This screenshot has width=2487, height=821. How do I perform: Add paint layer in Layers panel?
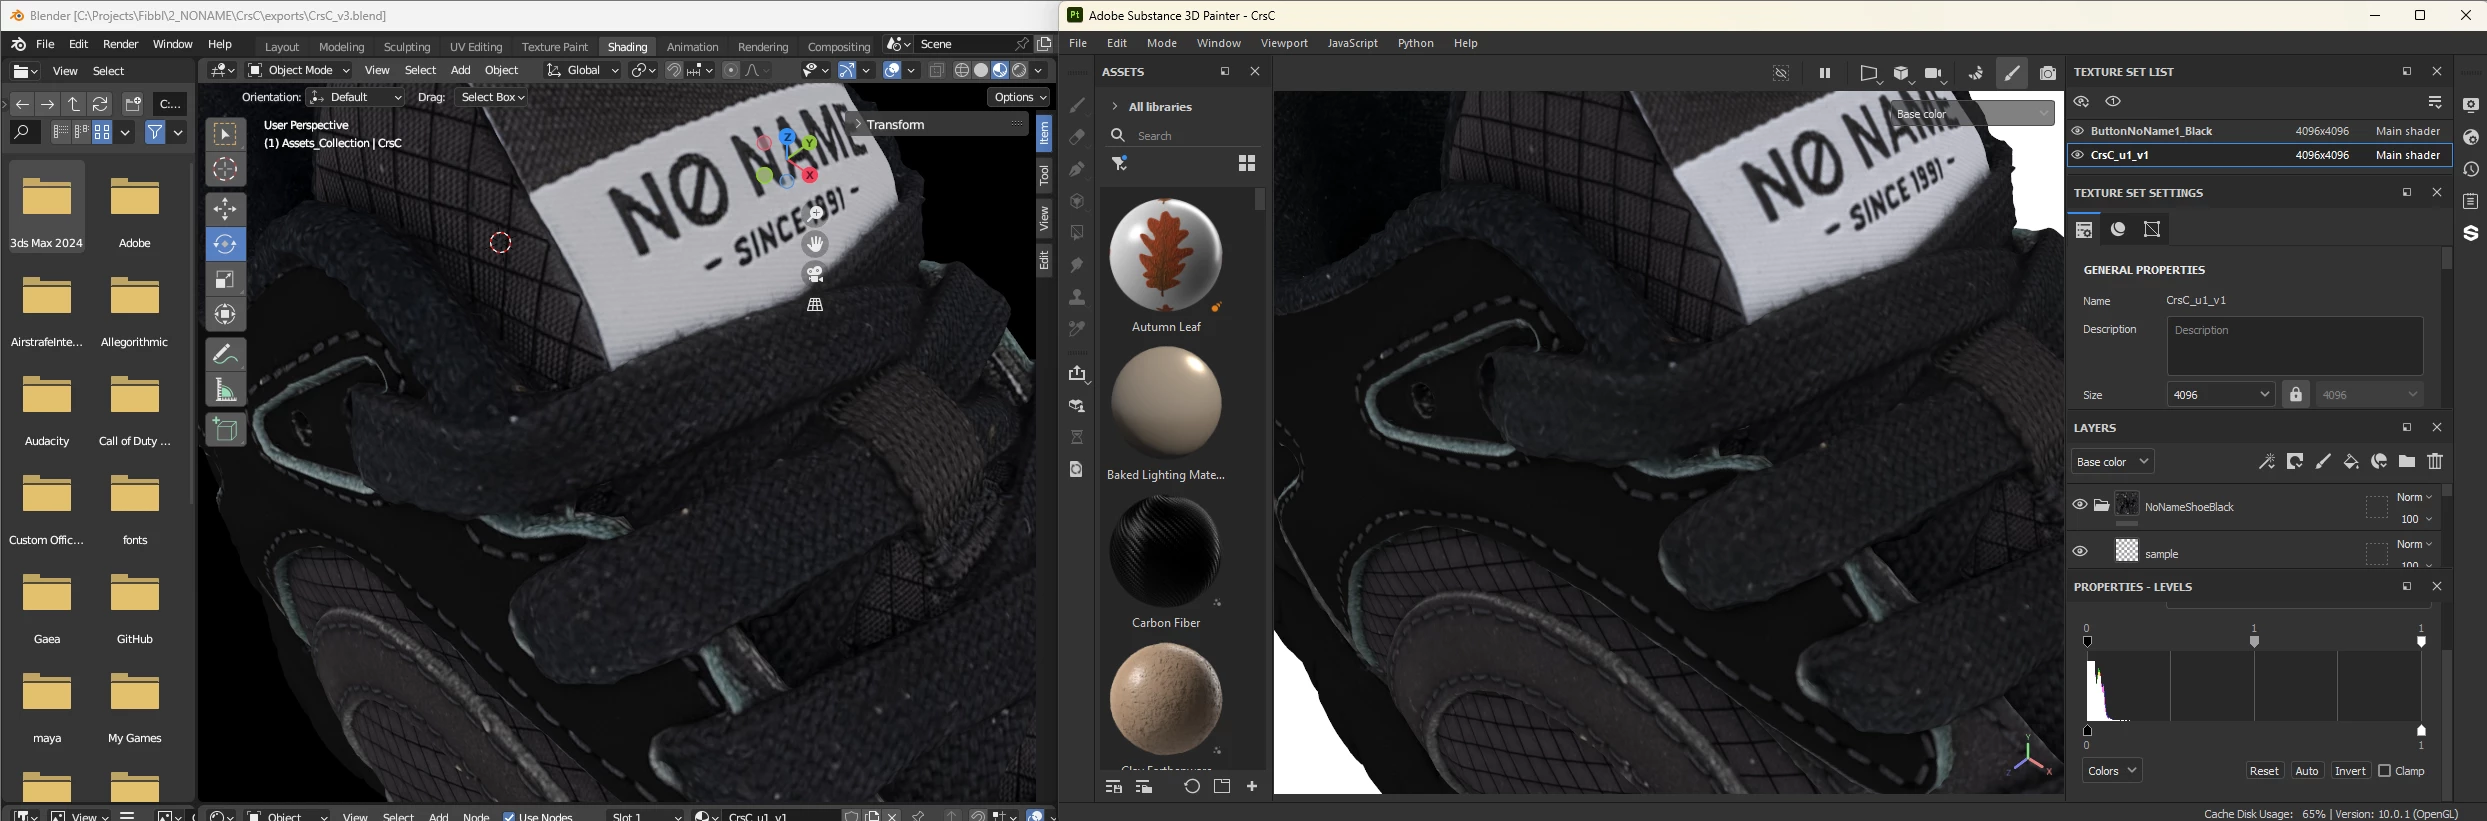pyautogui.click(x=2323, y=461)
